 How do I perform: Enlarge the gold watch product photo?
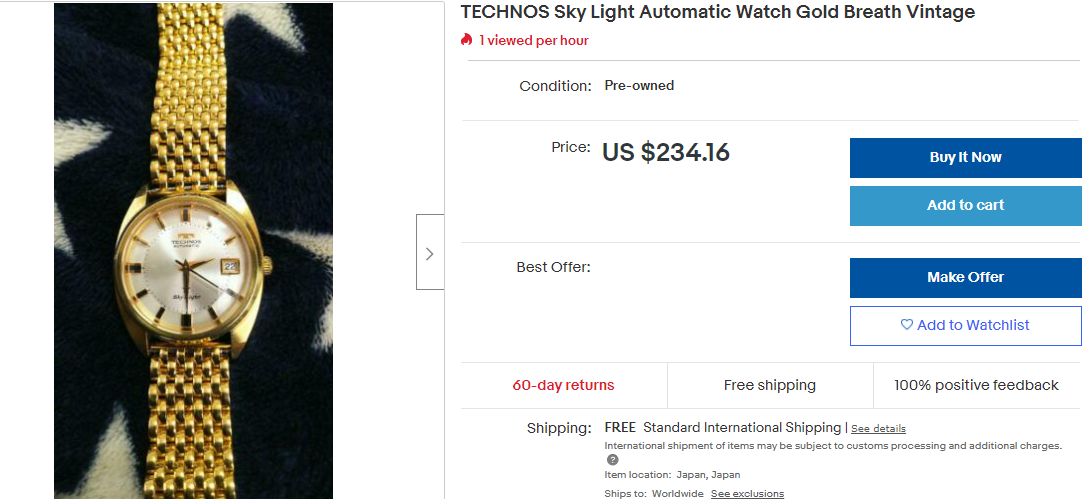pyautogui.click(x=193, y=250)
